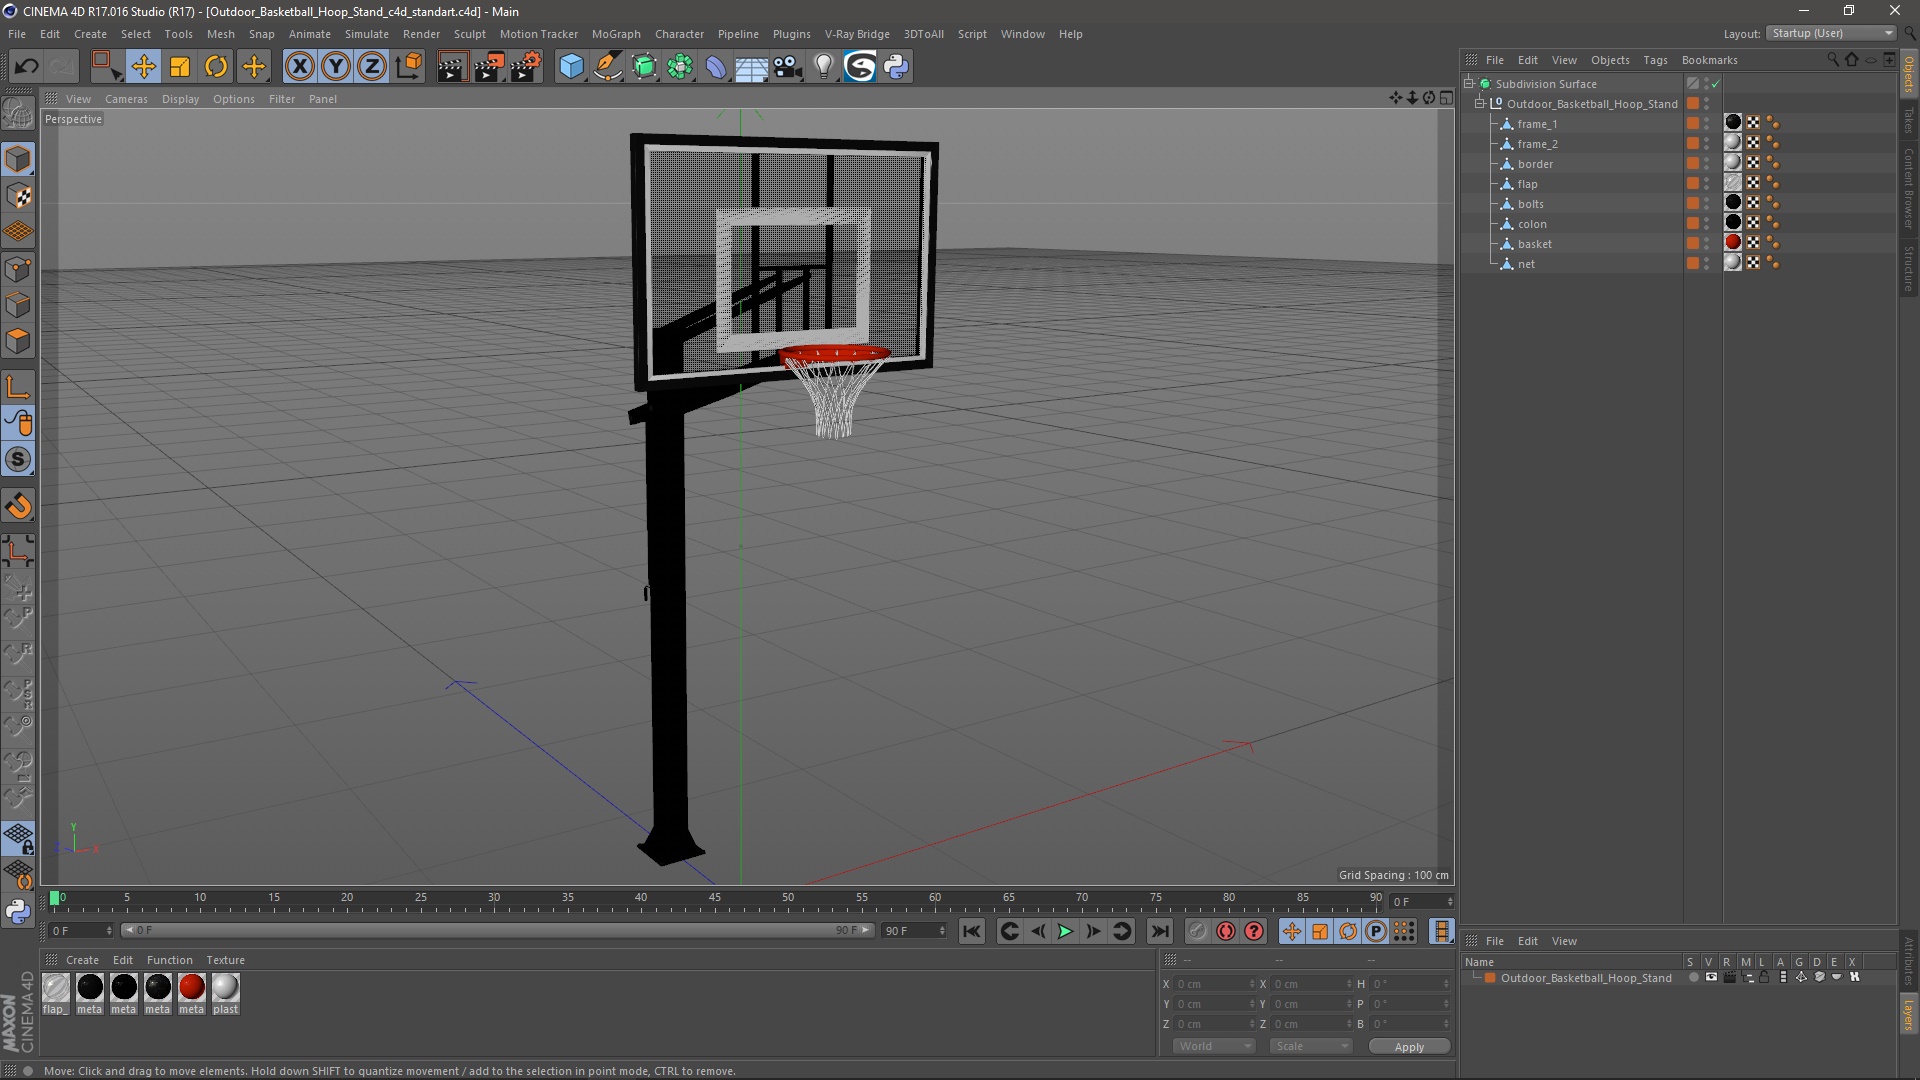Go to start of animation
Screen dimensions: 1920x1080
coord(971,931)
